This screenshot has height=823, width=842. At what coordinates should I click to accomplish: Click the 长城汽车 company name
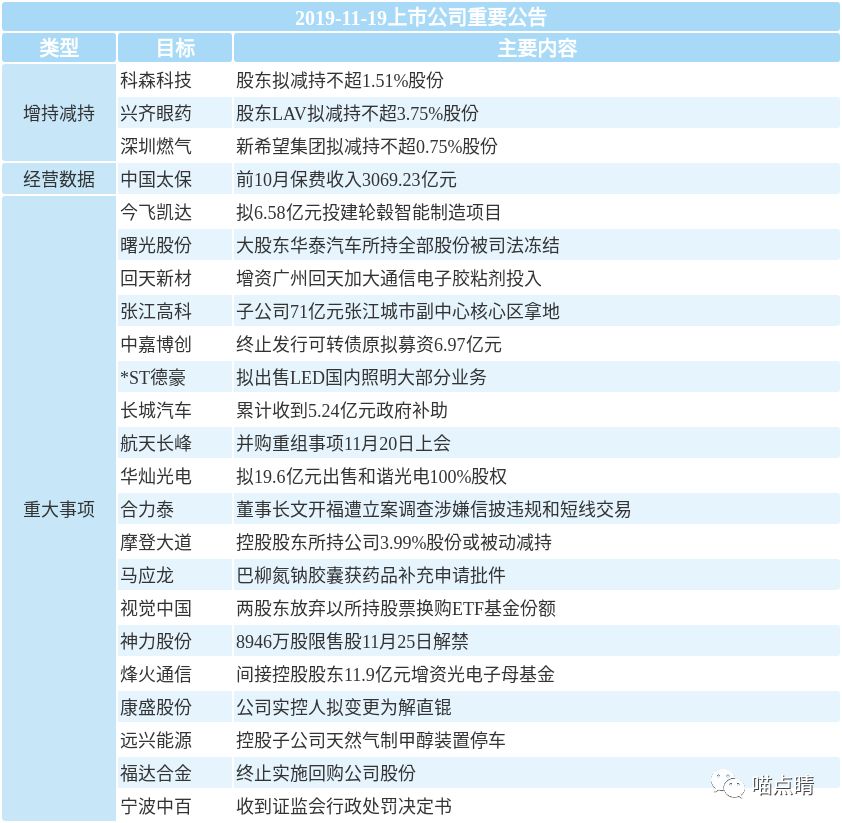pos(156,410)
